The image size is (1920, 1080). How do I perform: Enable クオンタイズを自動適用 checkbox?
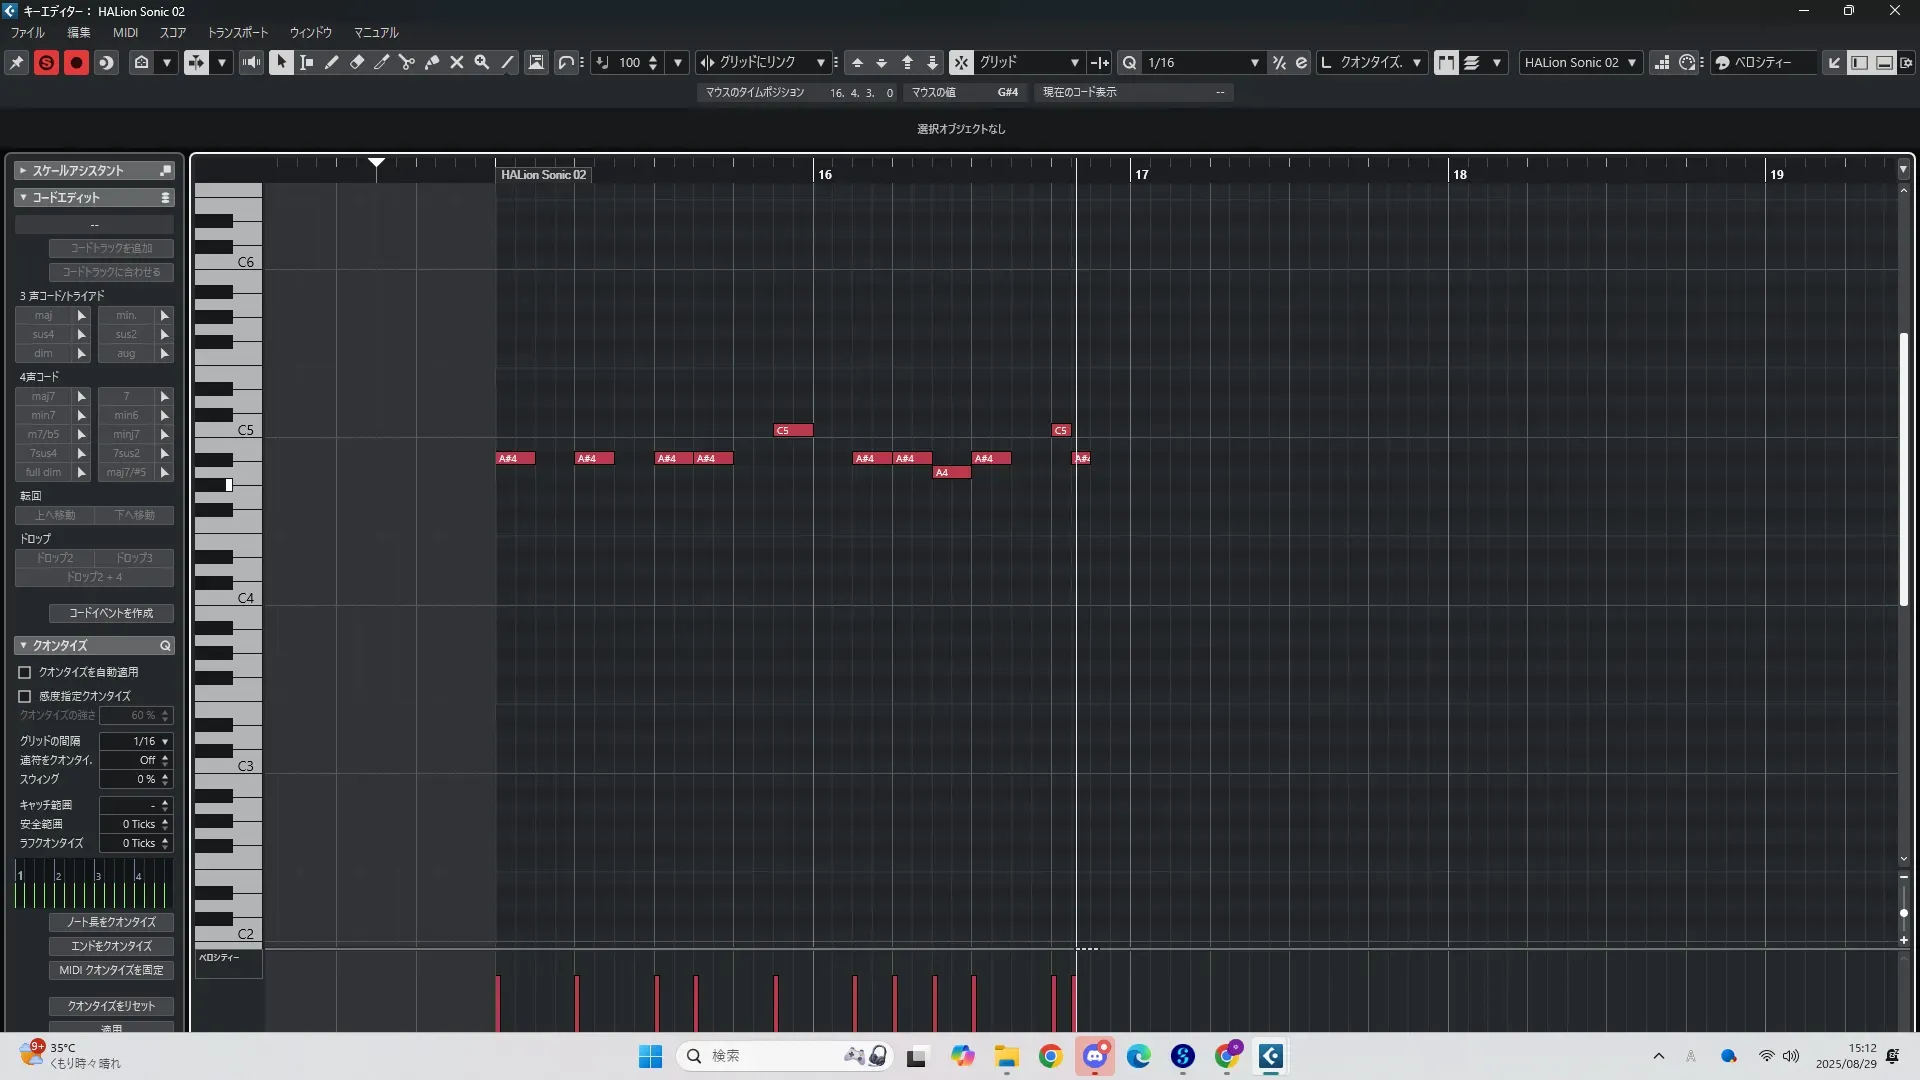(25, 672)
